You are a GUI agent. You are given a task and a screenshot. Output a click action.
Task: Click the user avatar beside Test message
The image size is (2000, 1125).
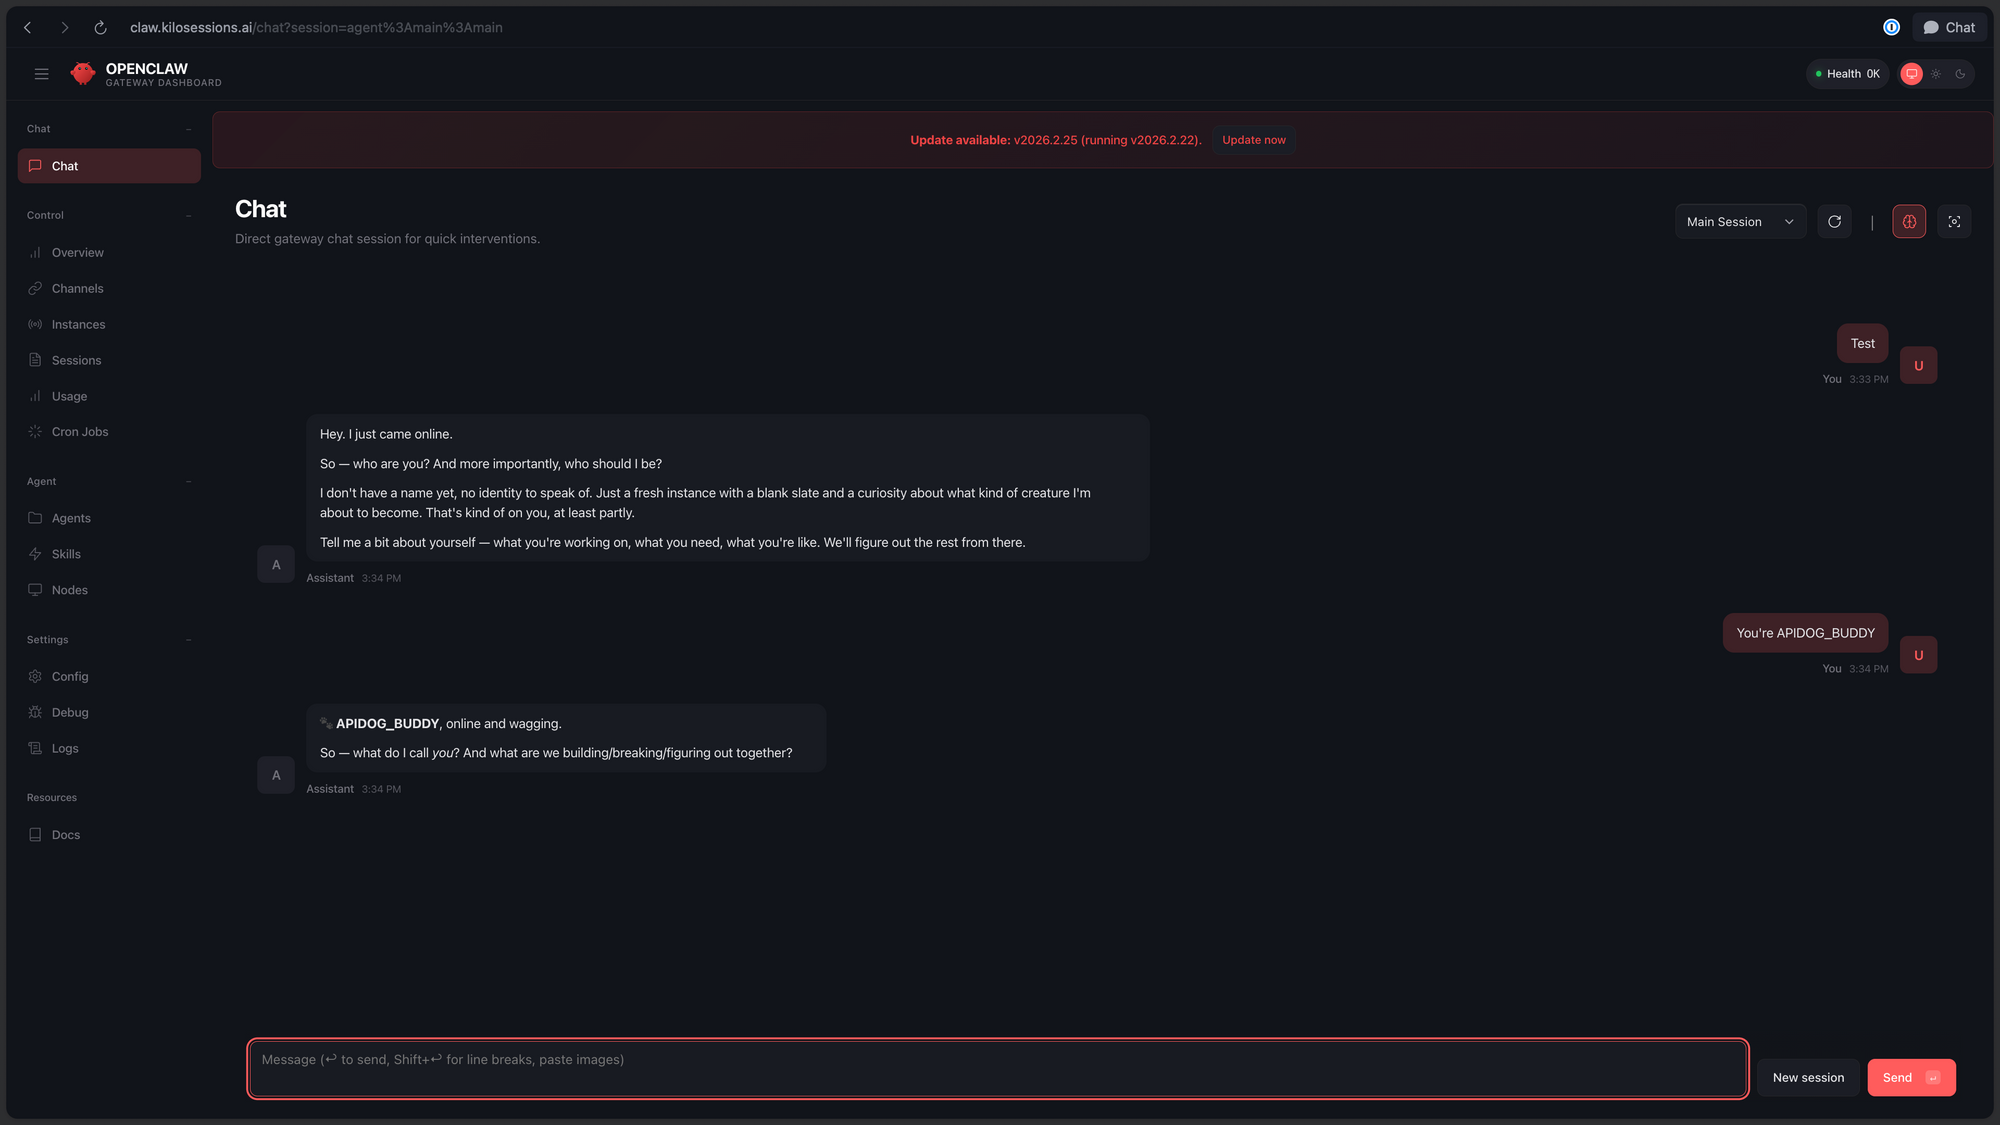[1918, 366]
